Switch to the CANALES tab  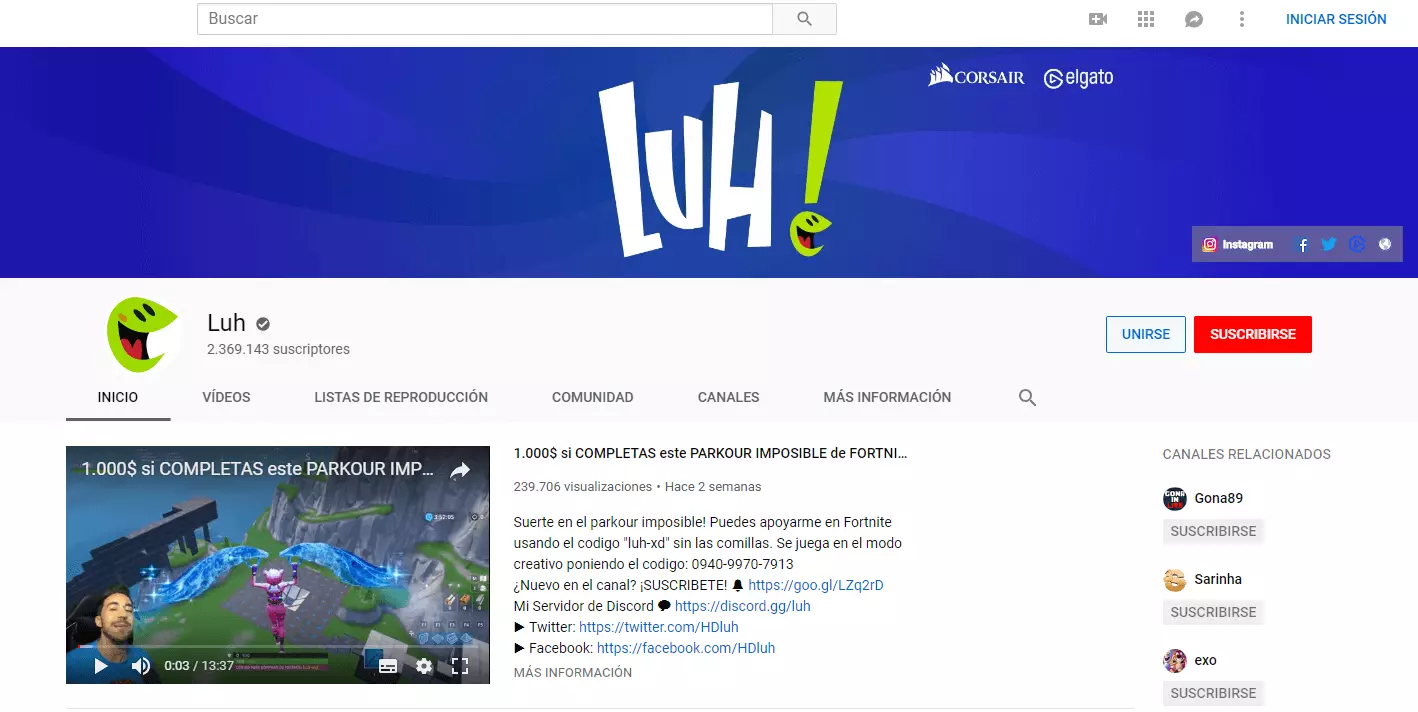click(729, 397)
